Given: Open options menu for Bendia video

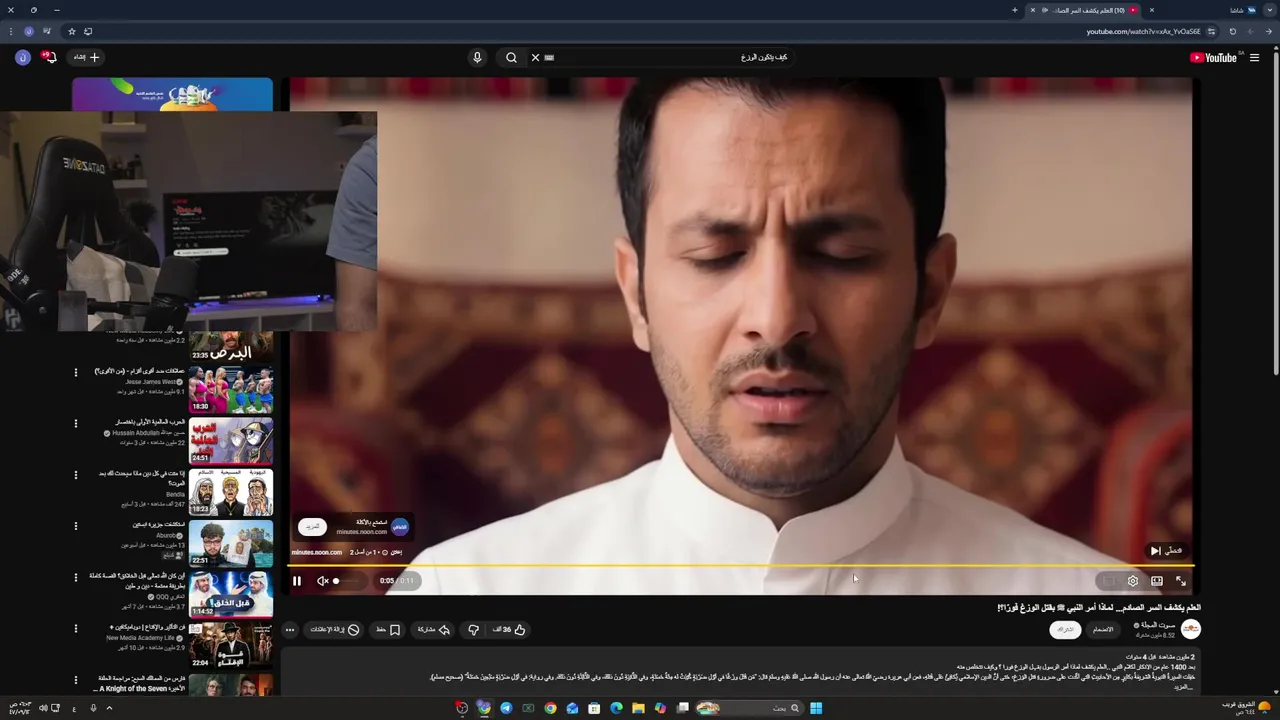Looking at the screenshot, I should [x=75, y=474].
